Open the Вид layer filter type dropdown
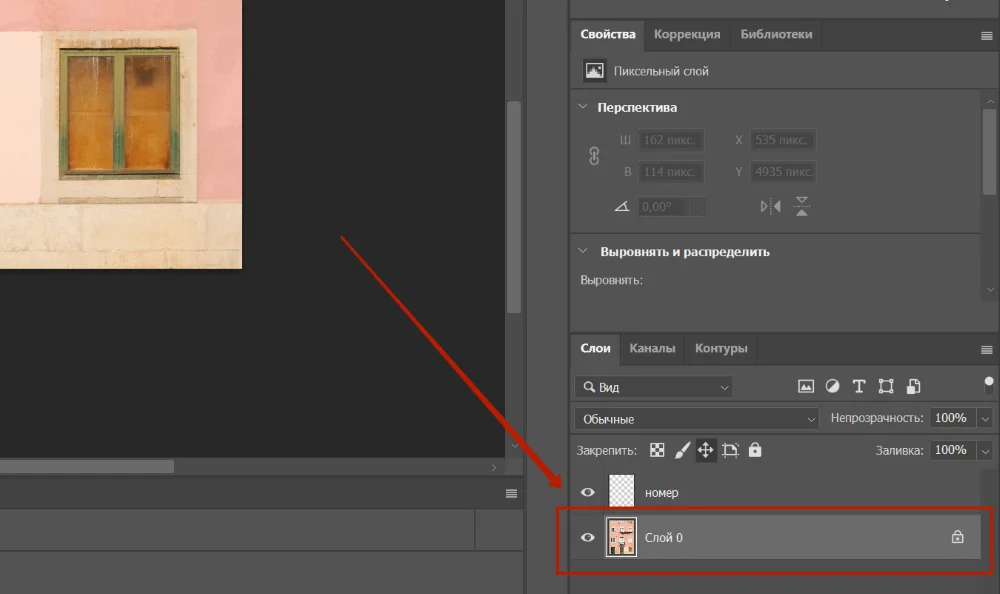Screen dimensions: 1000x594 pyautogui.click(x=654, y=387)
